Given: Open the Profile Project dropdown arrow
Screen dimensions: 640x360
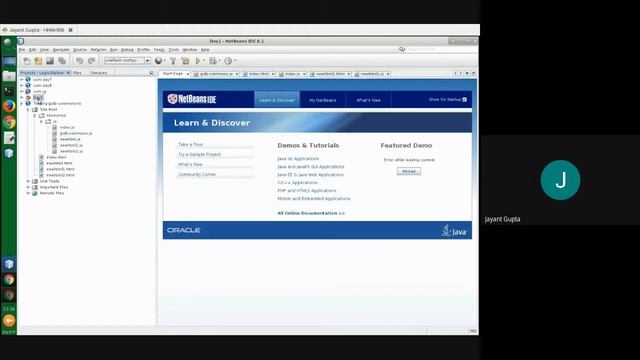Looking at the screenshot, I should point(235,61).
